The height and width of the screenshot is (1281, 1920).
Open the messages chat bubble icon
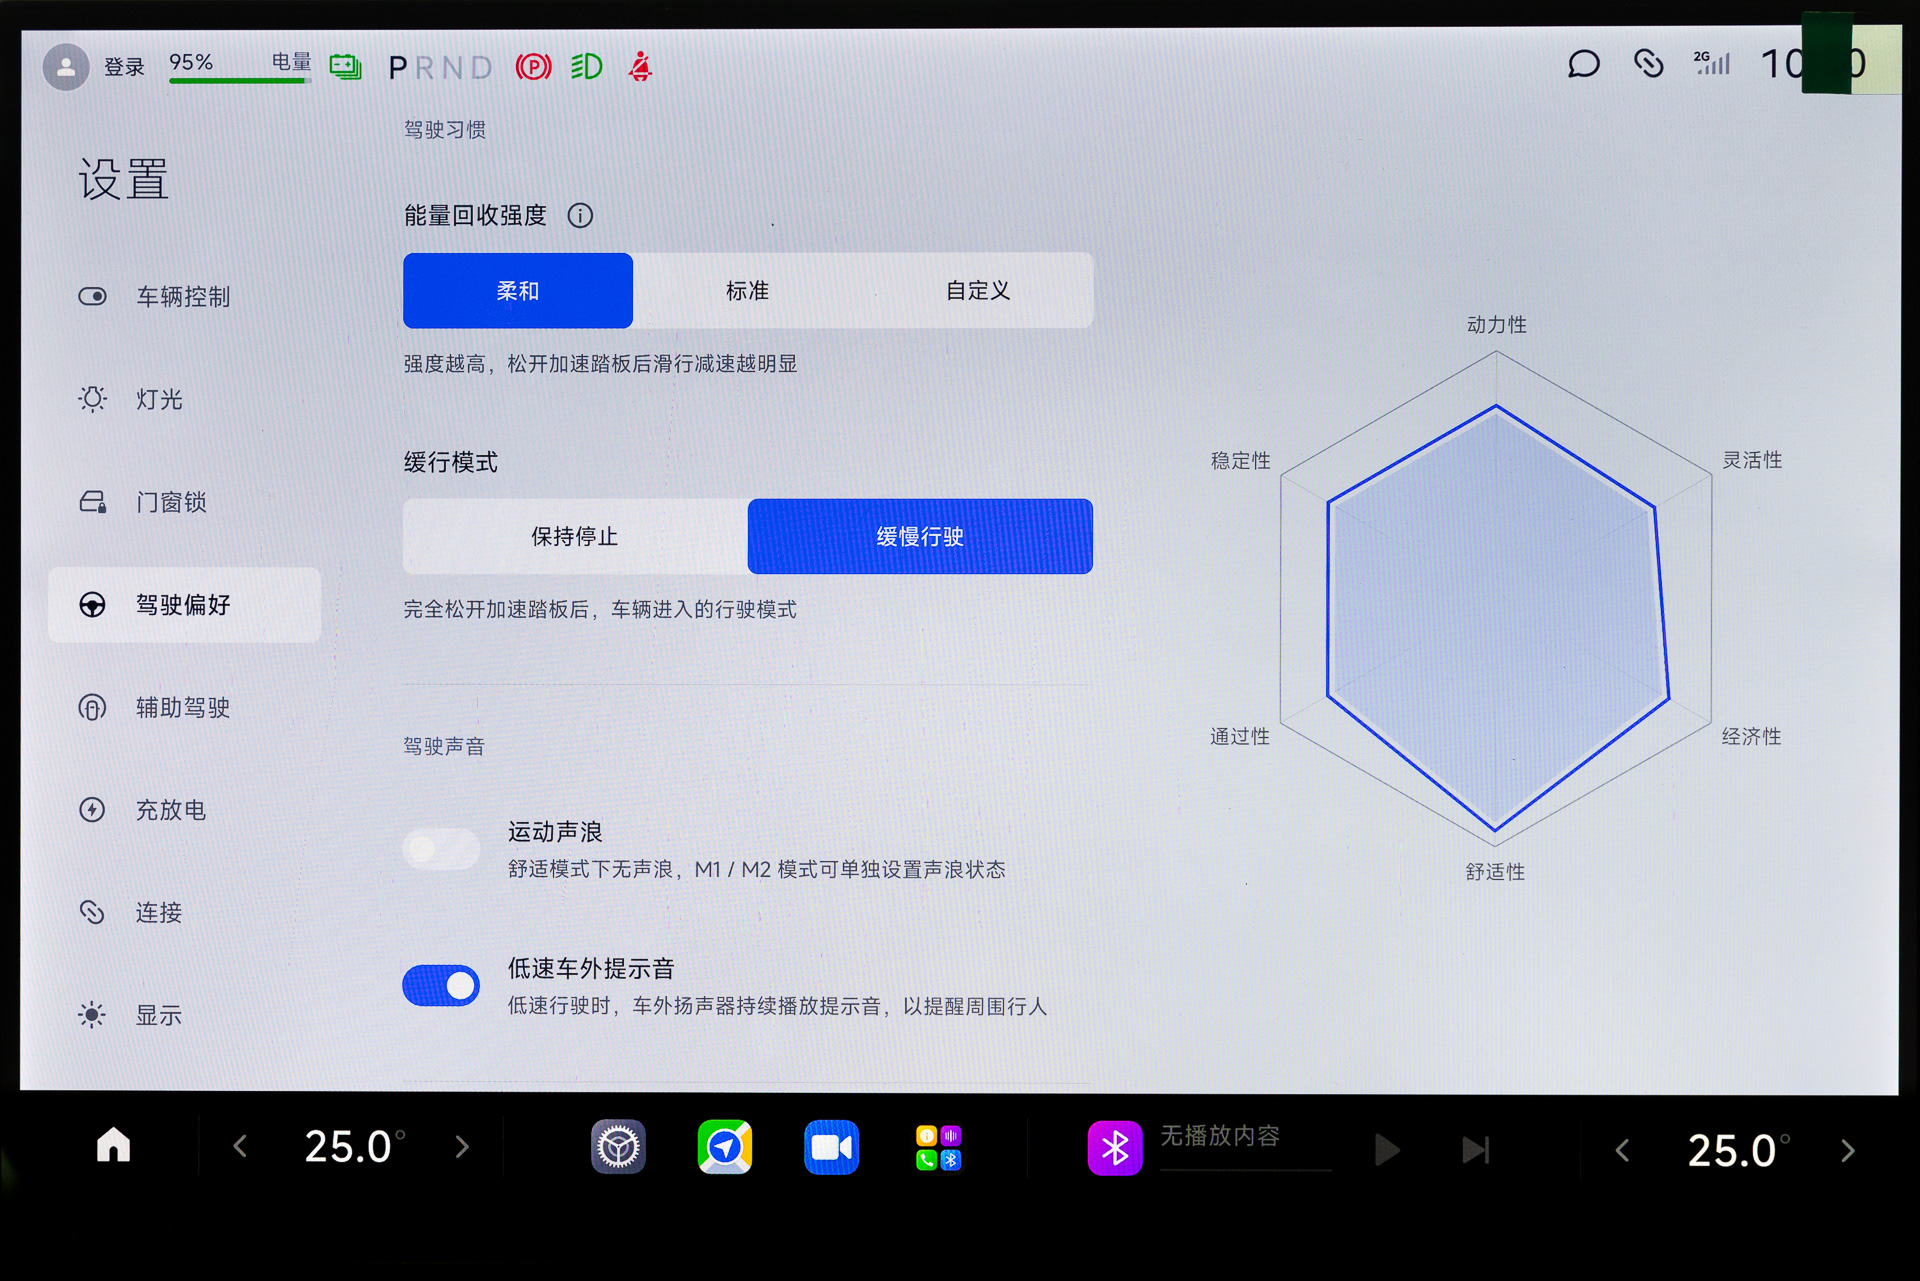[x=1583, y=65]
